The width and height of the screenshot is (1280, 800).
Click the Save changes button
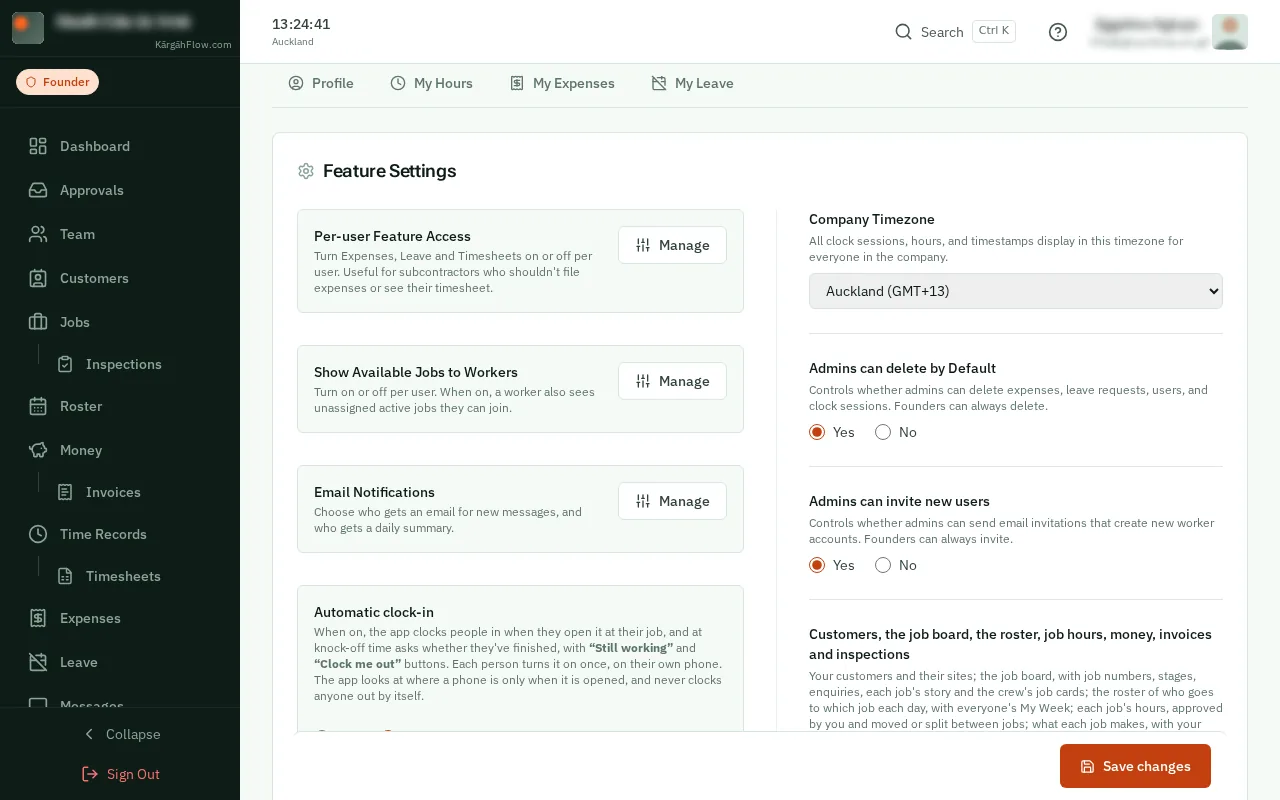tap(1135, 766)
